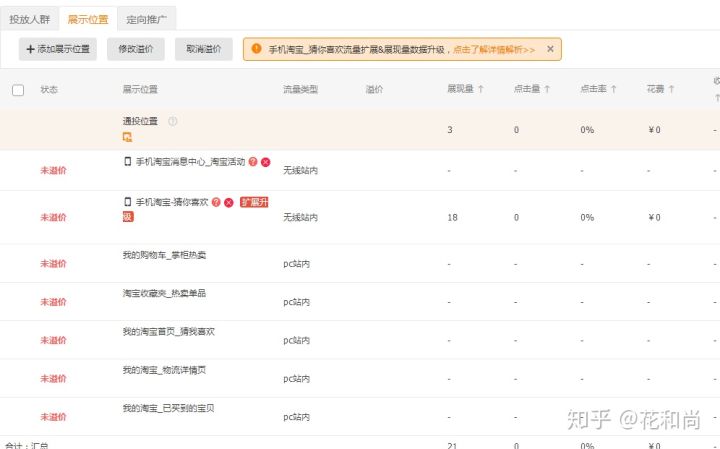Image resolution: width=720 pixels, height=449 pixels.
Task: Switch to the 定向推广 tab
Action: (x=146, y=19)
